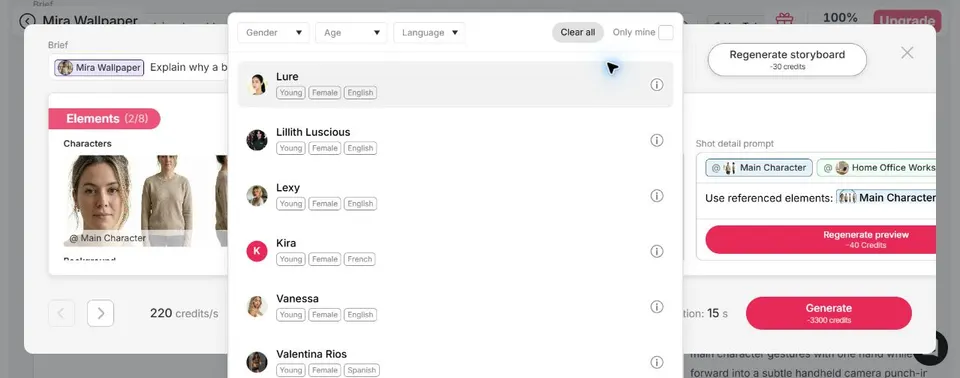Click the Generate -3300 credits button

pos(828,313)
